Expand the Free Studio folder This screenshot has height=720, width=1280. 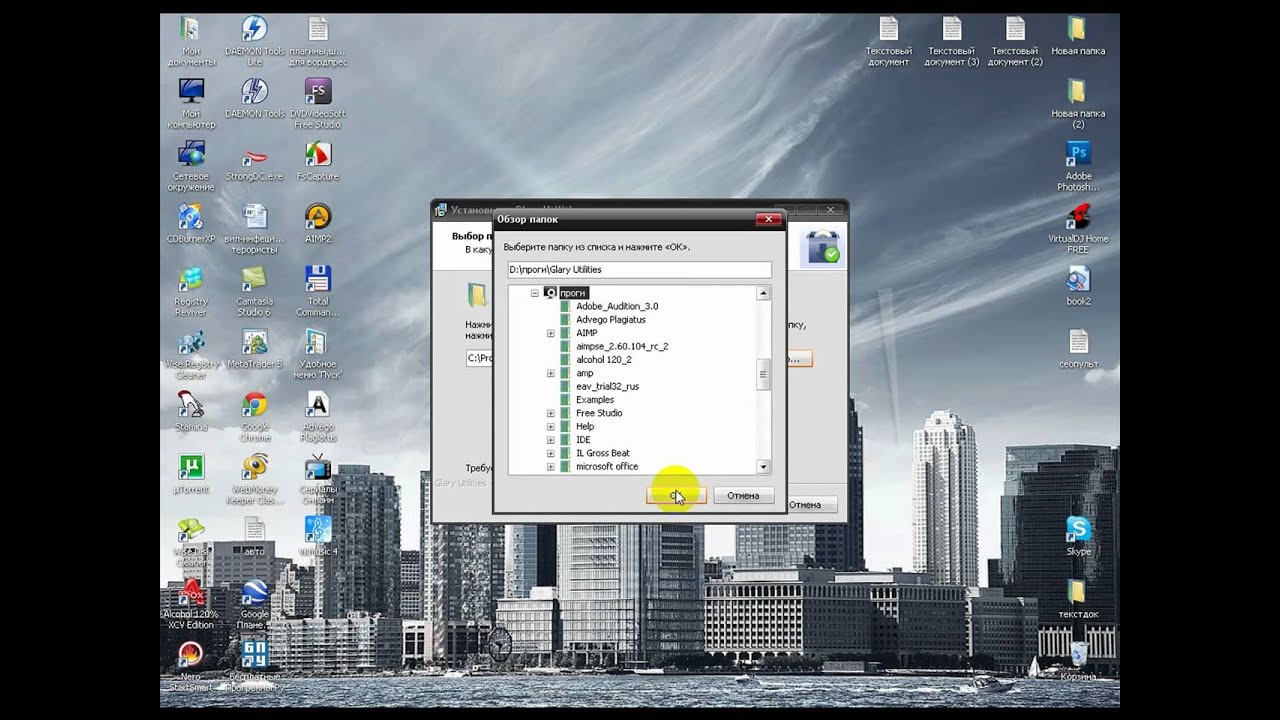click(x=551, y=413)
